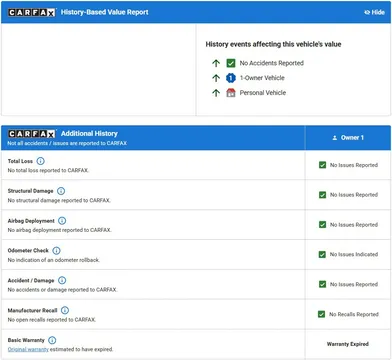Click the 'Additional History' heading
The height and width of the screenshot is (360, 392).
89,134
